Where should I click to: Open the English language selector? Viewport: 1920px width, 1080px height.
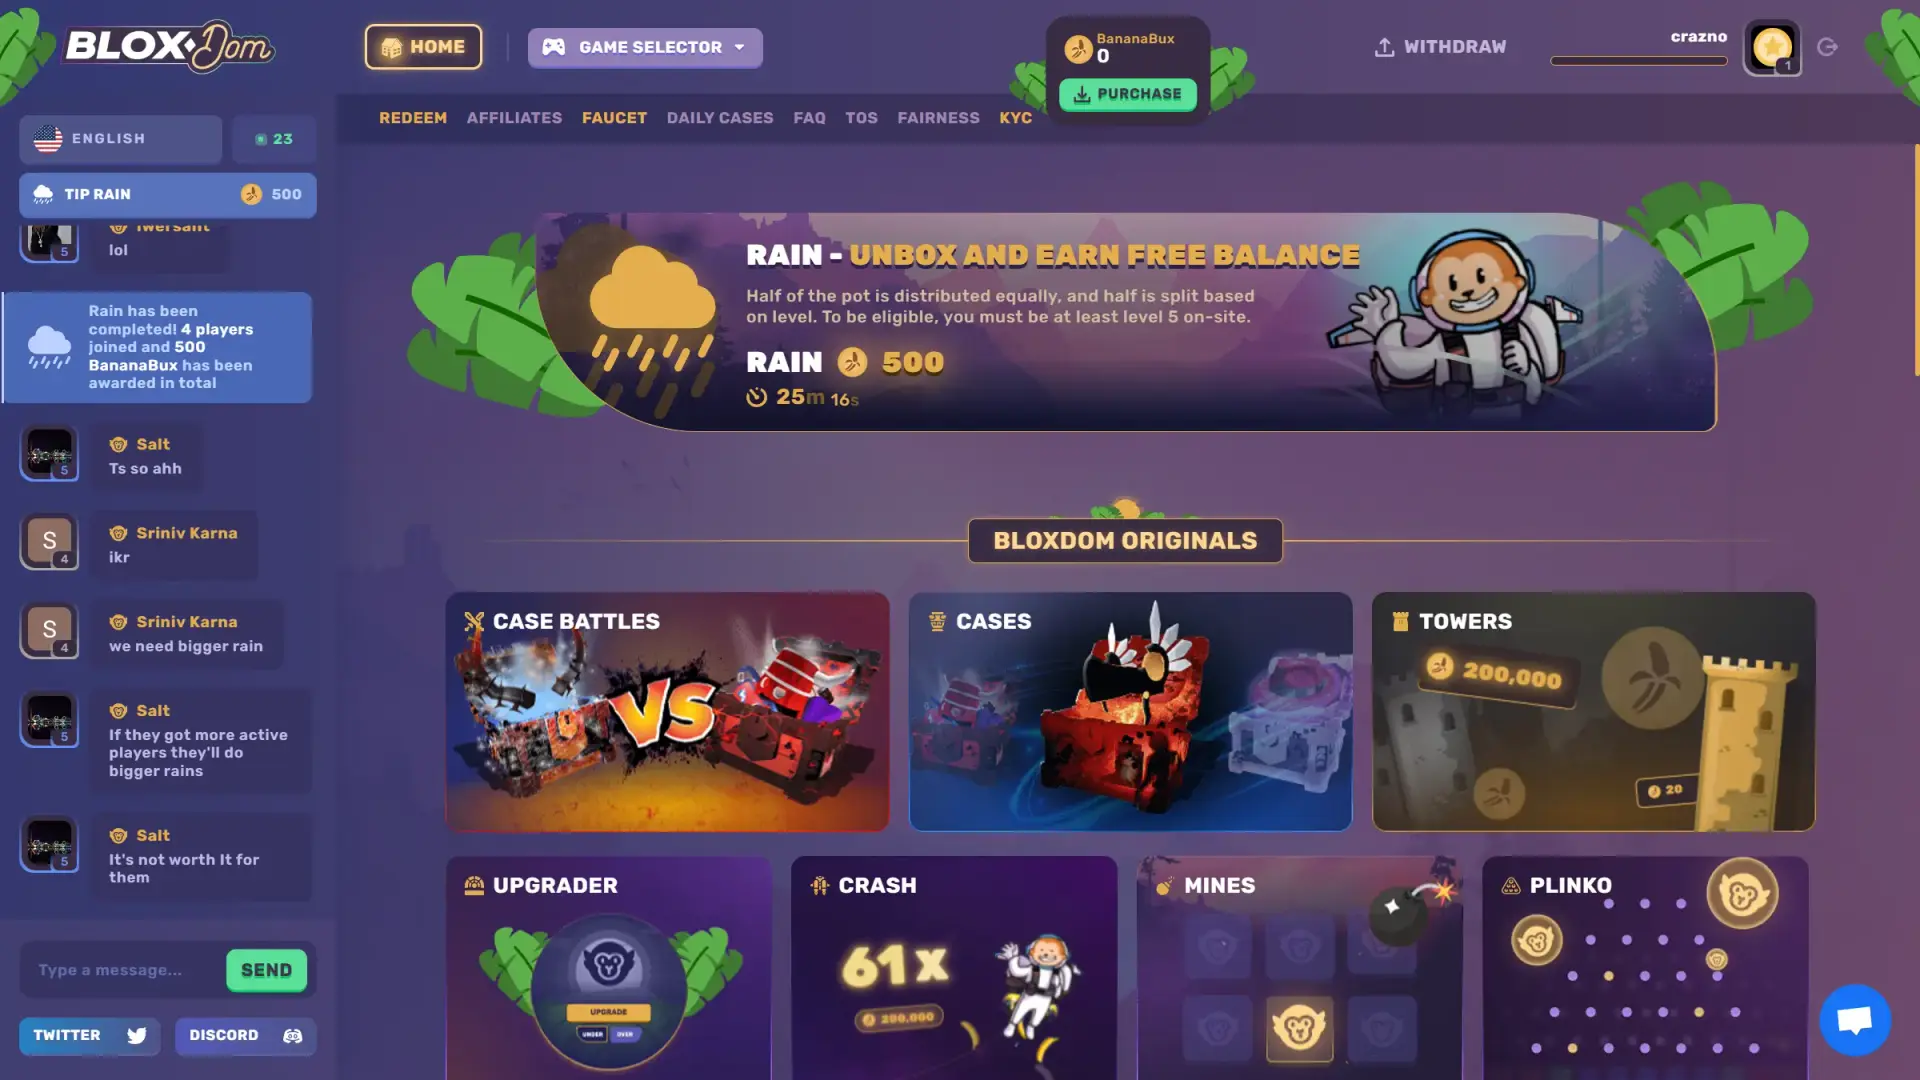point(120,139)
